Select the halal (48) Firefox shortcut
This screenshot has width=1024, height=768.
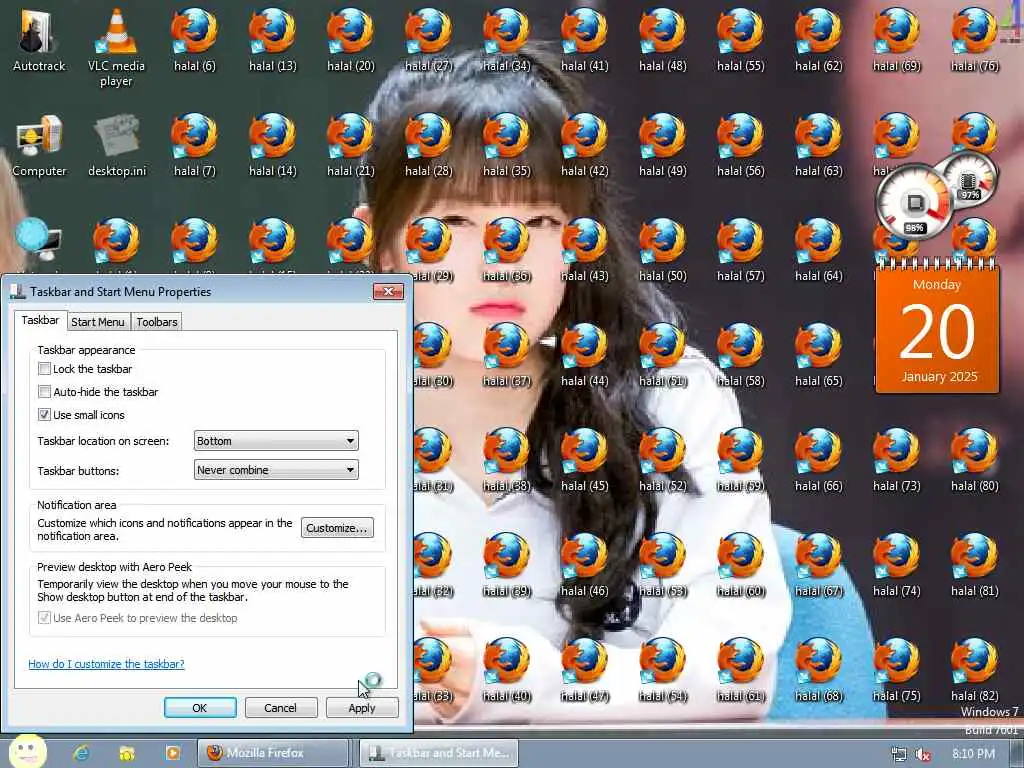[x=662, y=39]
